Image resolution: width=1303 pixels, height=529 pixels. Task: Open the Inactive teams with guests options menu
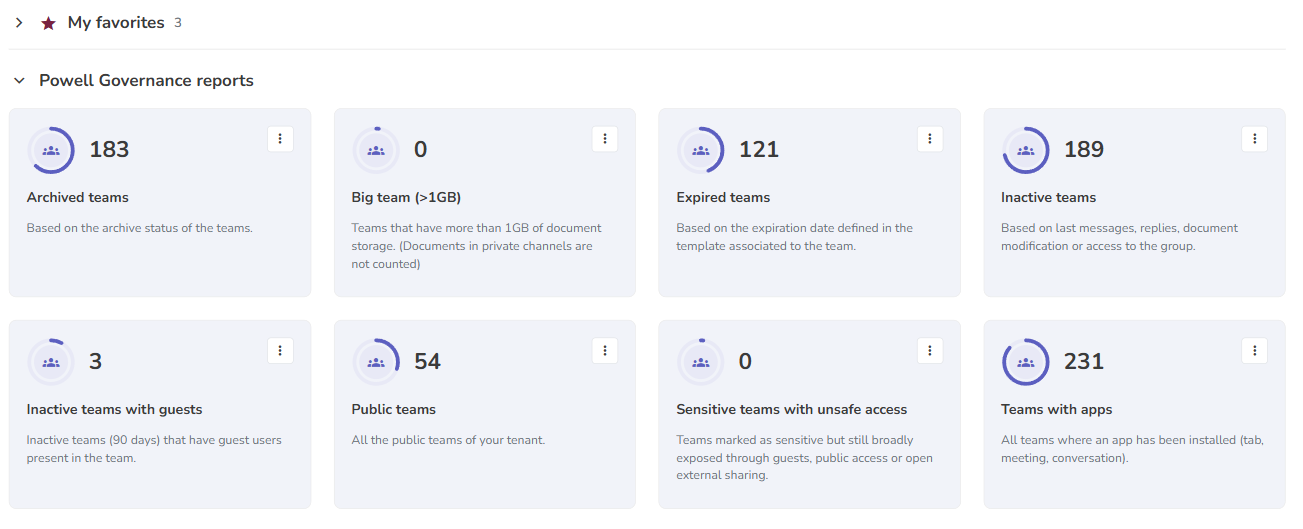tap(280, 351)
